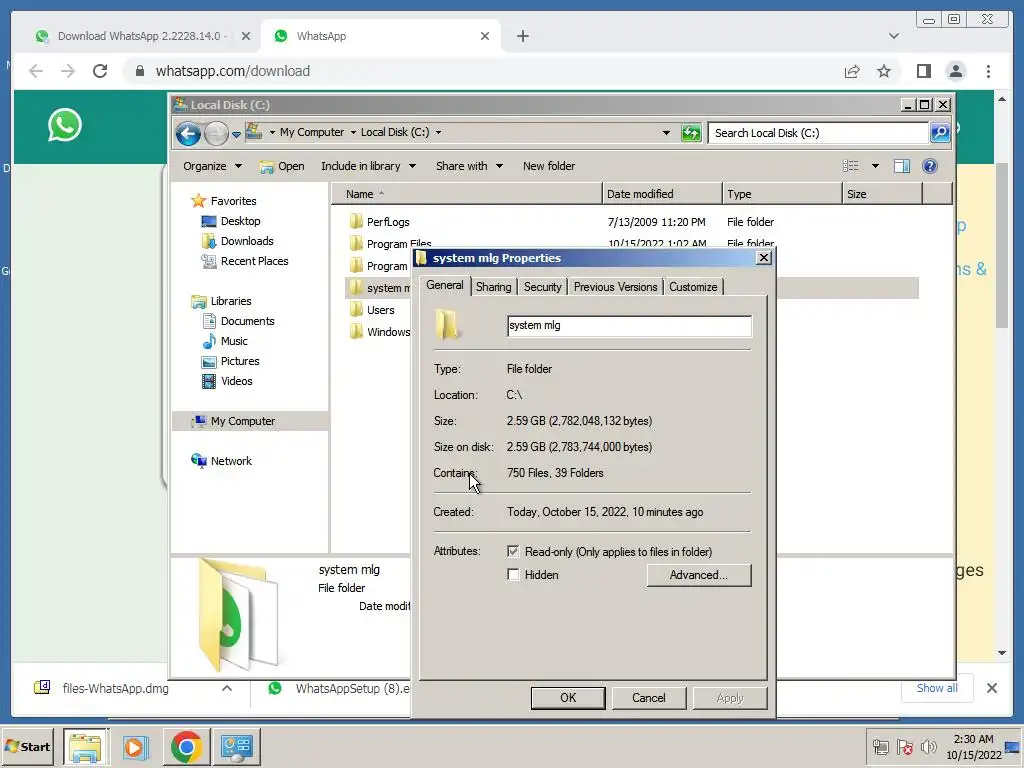This screenshot has height=768, width=1024.
Task: Click the Search Local Disk (C:) box
Action: 819,133
